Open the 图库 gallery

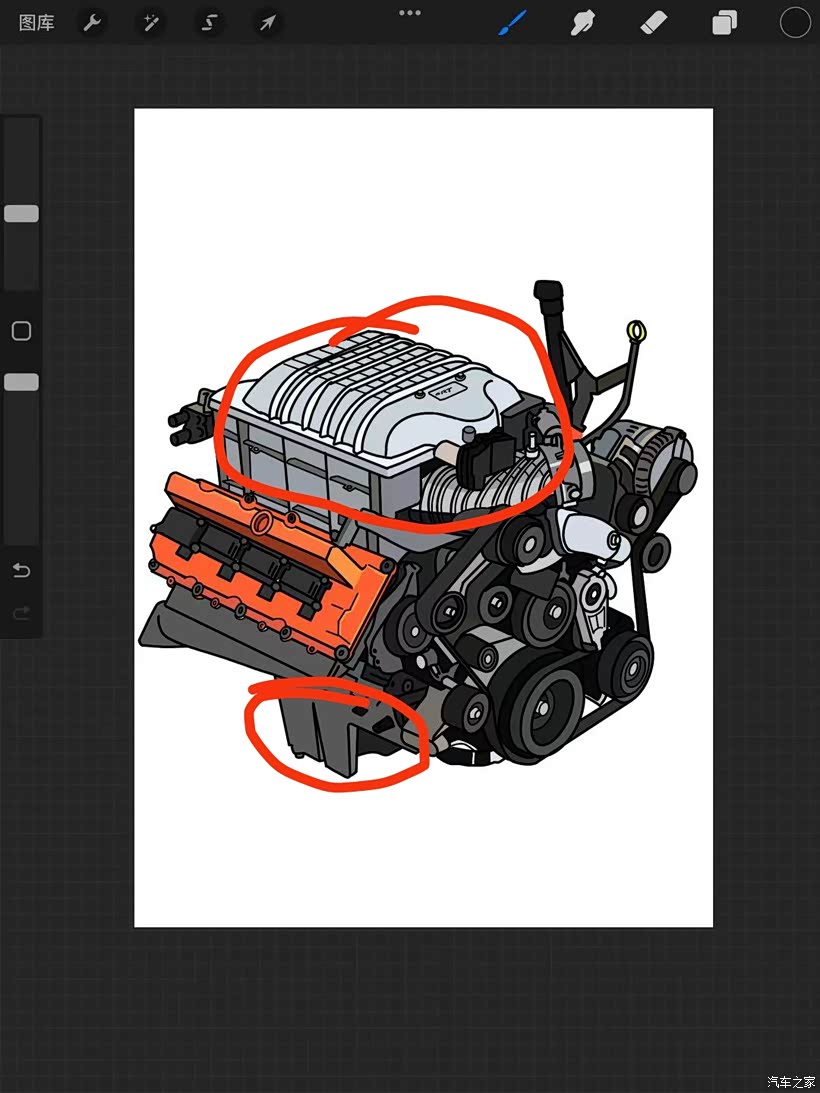pos(37,23)
